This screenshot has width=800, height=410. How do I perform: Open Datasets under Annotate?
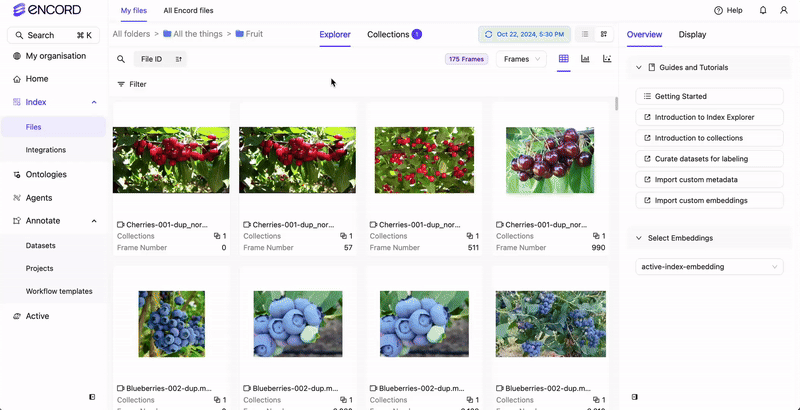(41, 245)
